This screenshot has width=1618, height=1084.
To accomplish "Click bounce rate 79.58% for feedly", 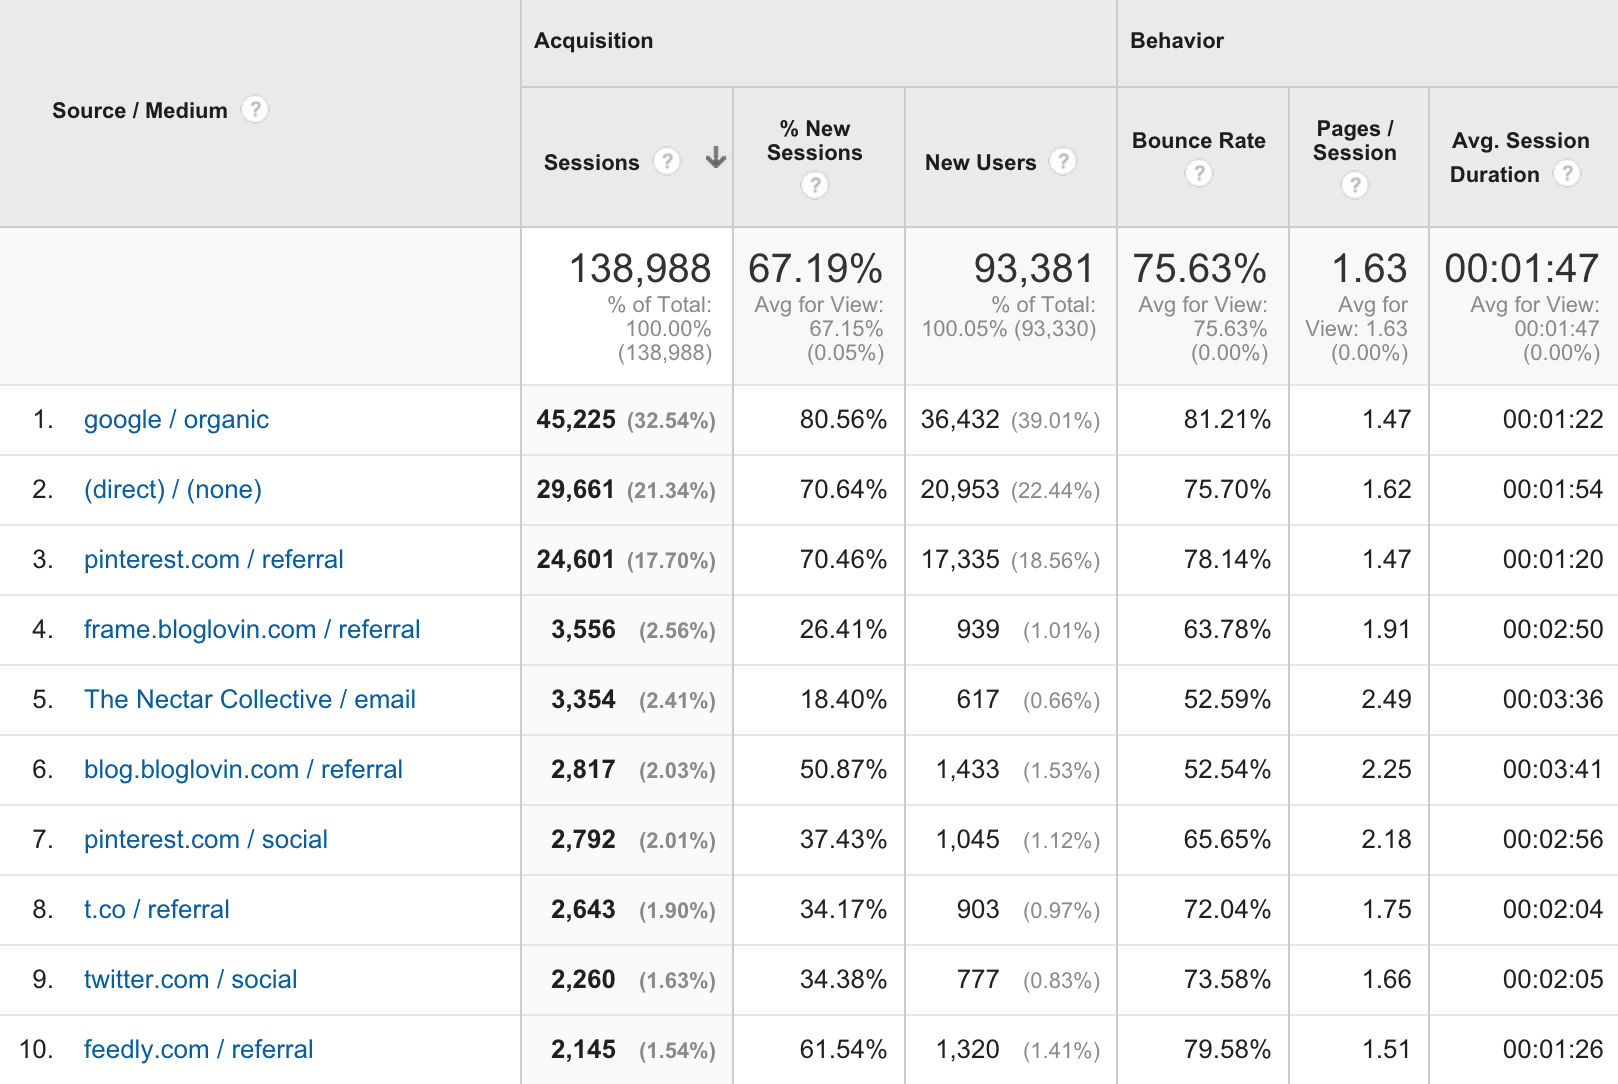I will click(x=1227, y=1049).
